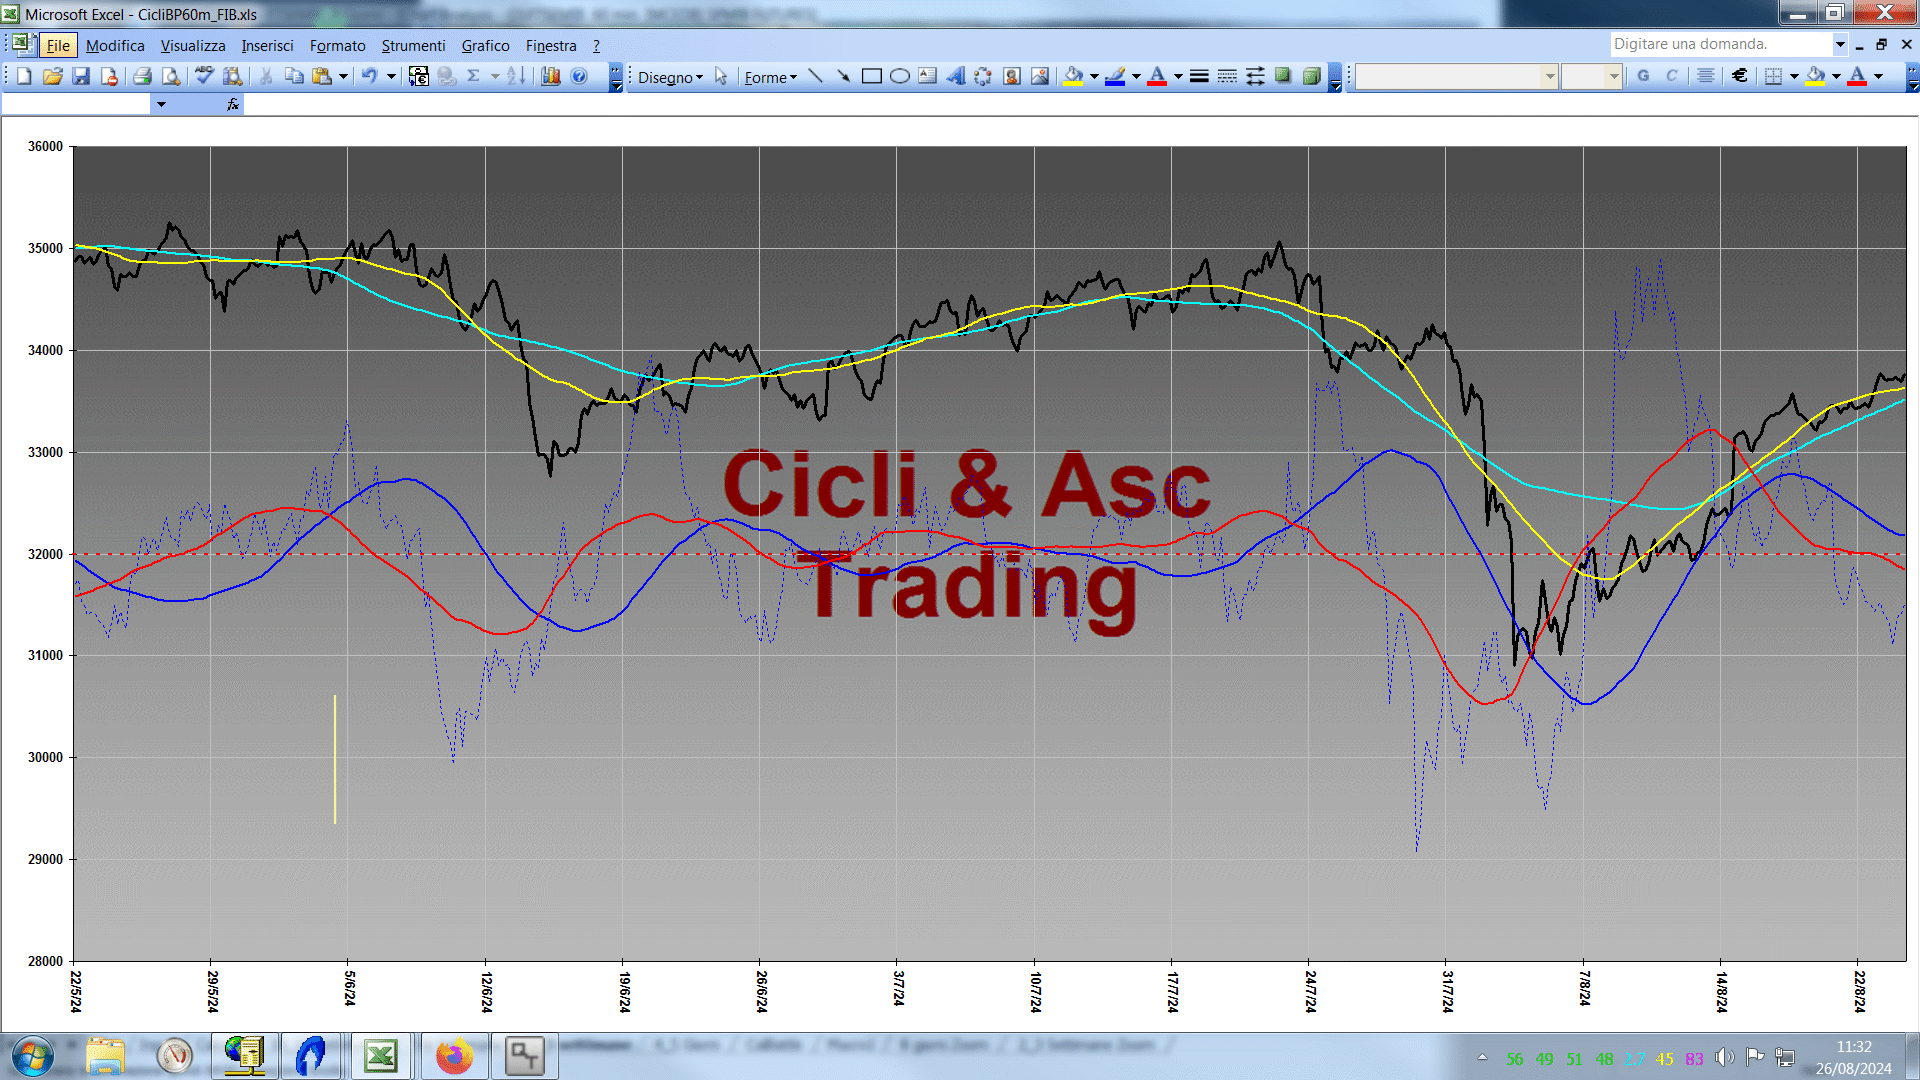The width and height of the screenshot is (1920, 1080).
Task: Open the Help question mark icon
Action: [579, 76]
